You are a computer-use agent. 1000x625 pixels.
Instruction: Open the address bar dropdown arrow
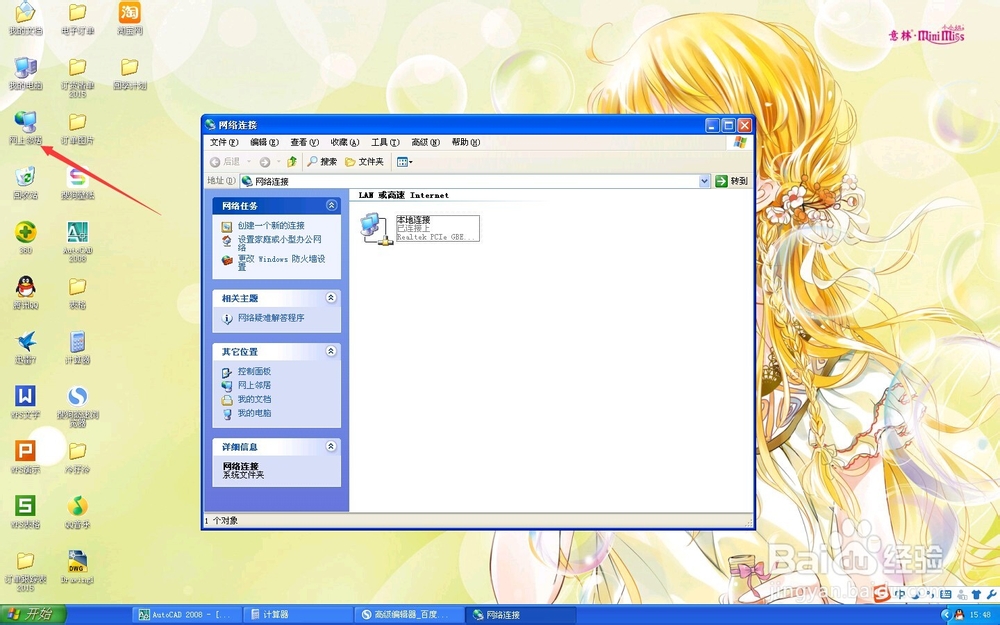point(704,181)
